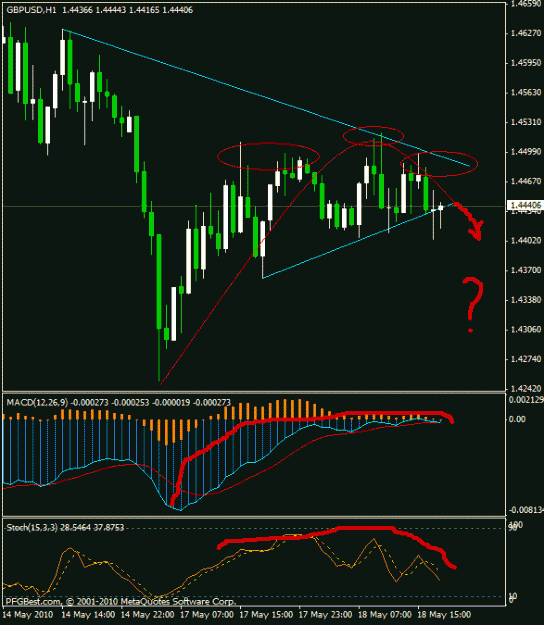Select the 1.42740 price axis label

click(526, 359)
